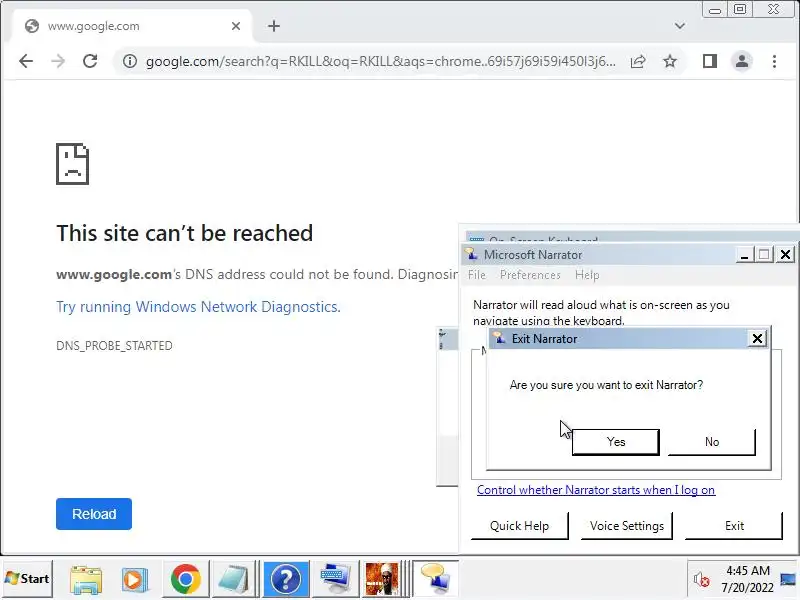Image resolution: width=800 pixels, height=600 pixels.
Task: Open Preferences menu in Microsoft Narrator
Action: pos(530,275)
